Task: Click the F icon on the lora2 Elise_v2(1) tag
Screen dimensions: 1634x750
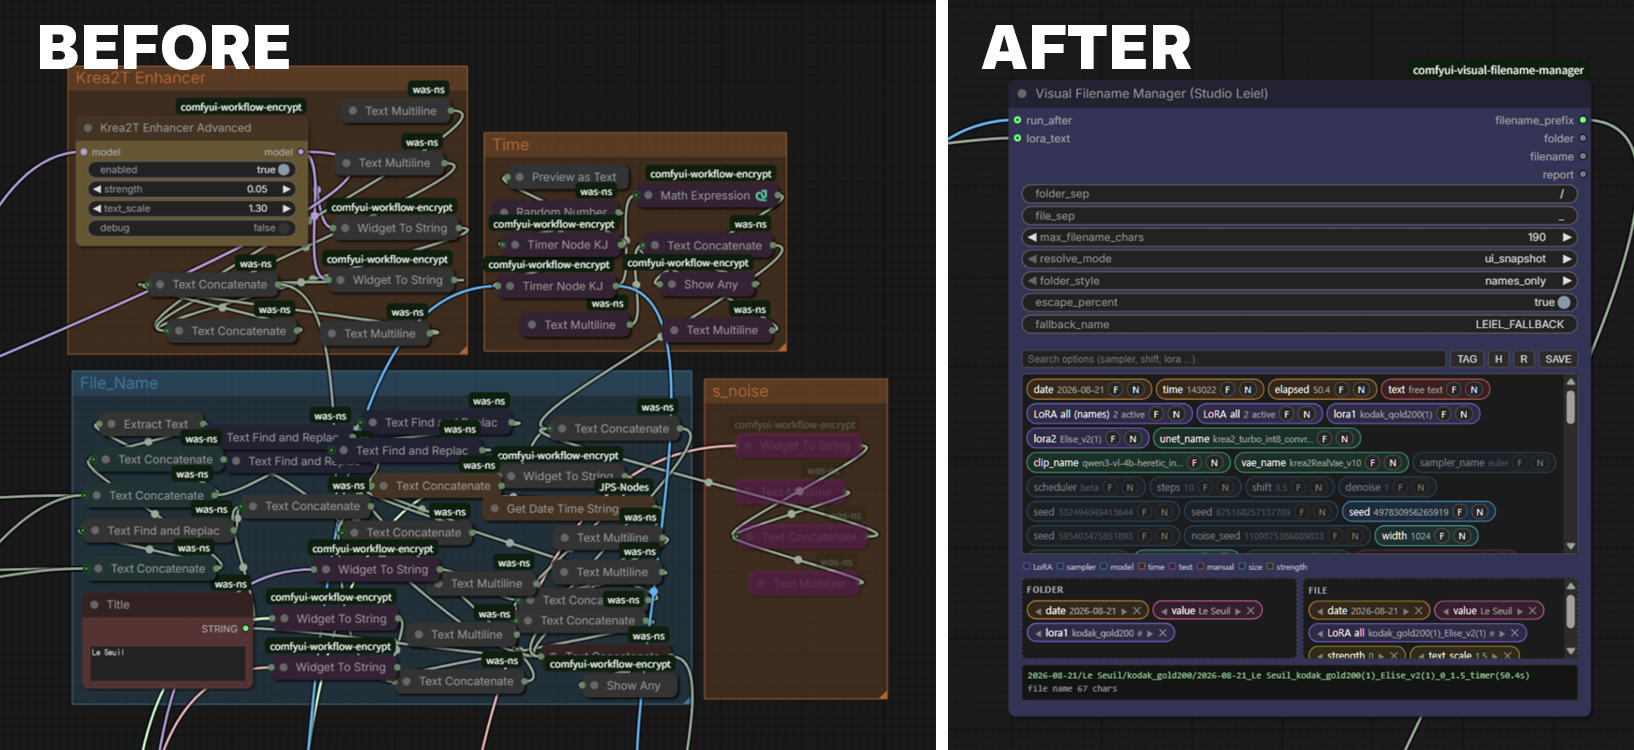Action: [1113, 439]
